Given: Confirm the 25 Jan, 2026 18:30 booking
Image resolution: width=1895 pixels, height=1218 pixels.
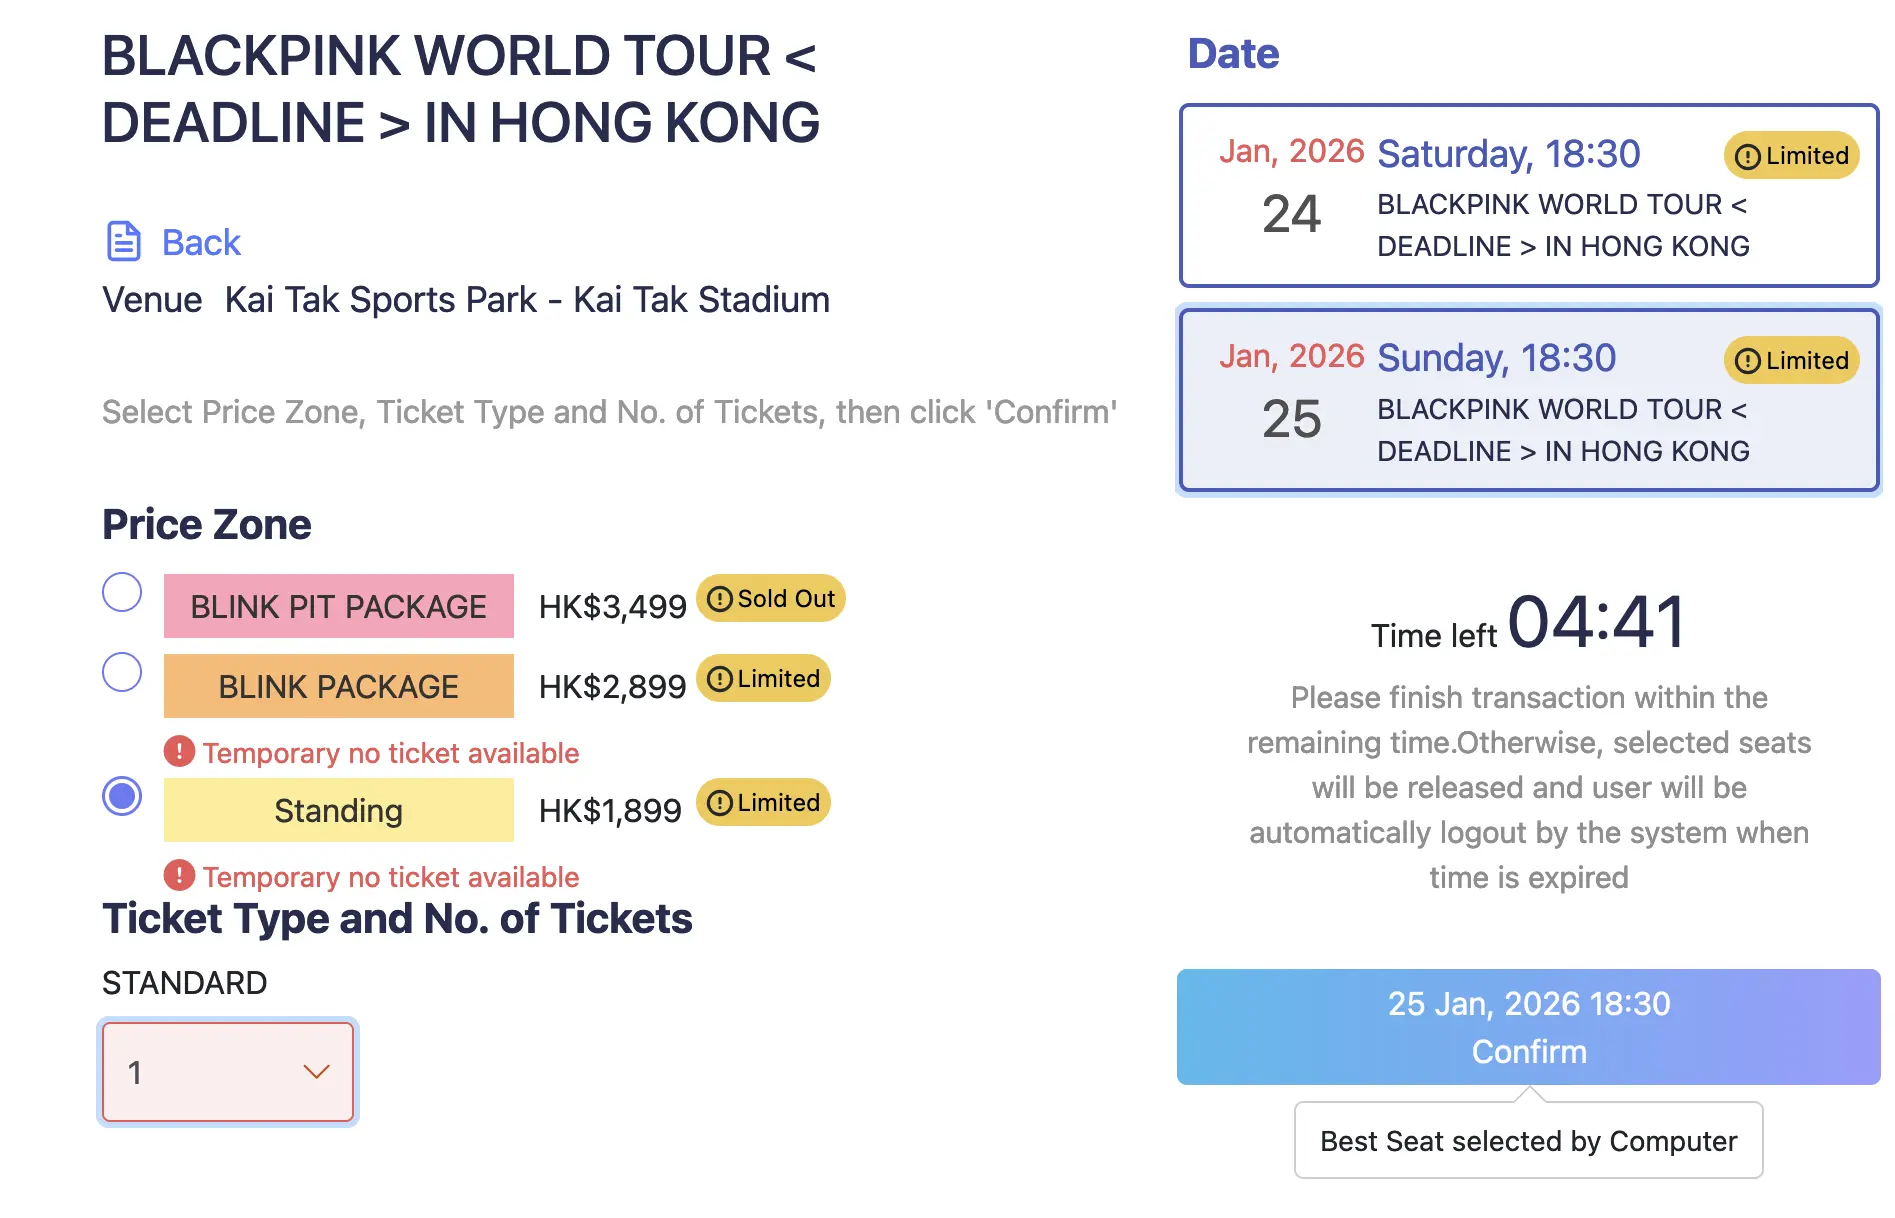Looking at the screenshot, I should point(1528,1027).
